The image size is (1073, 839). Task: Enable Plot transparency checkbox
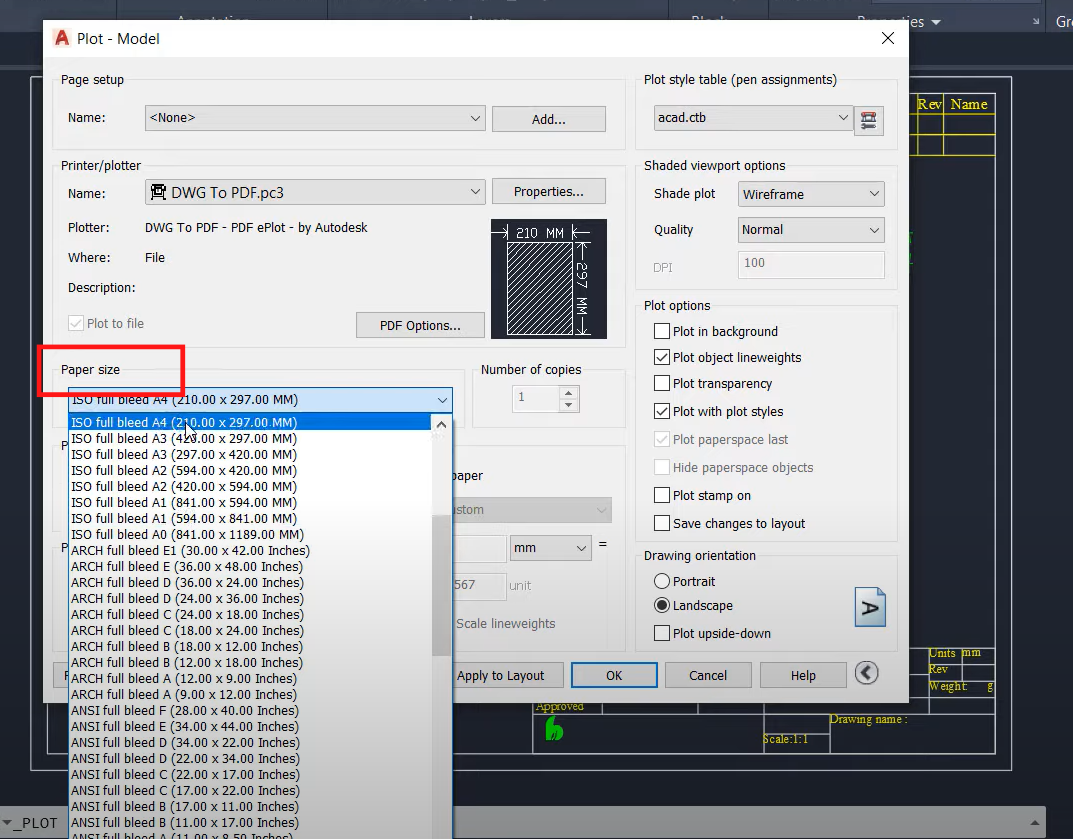(662, 383)
